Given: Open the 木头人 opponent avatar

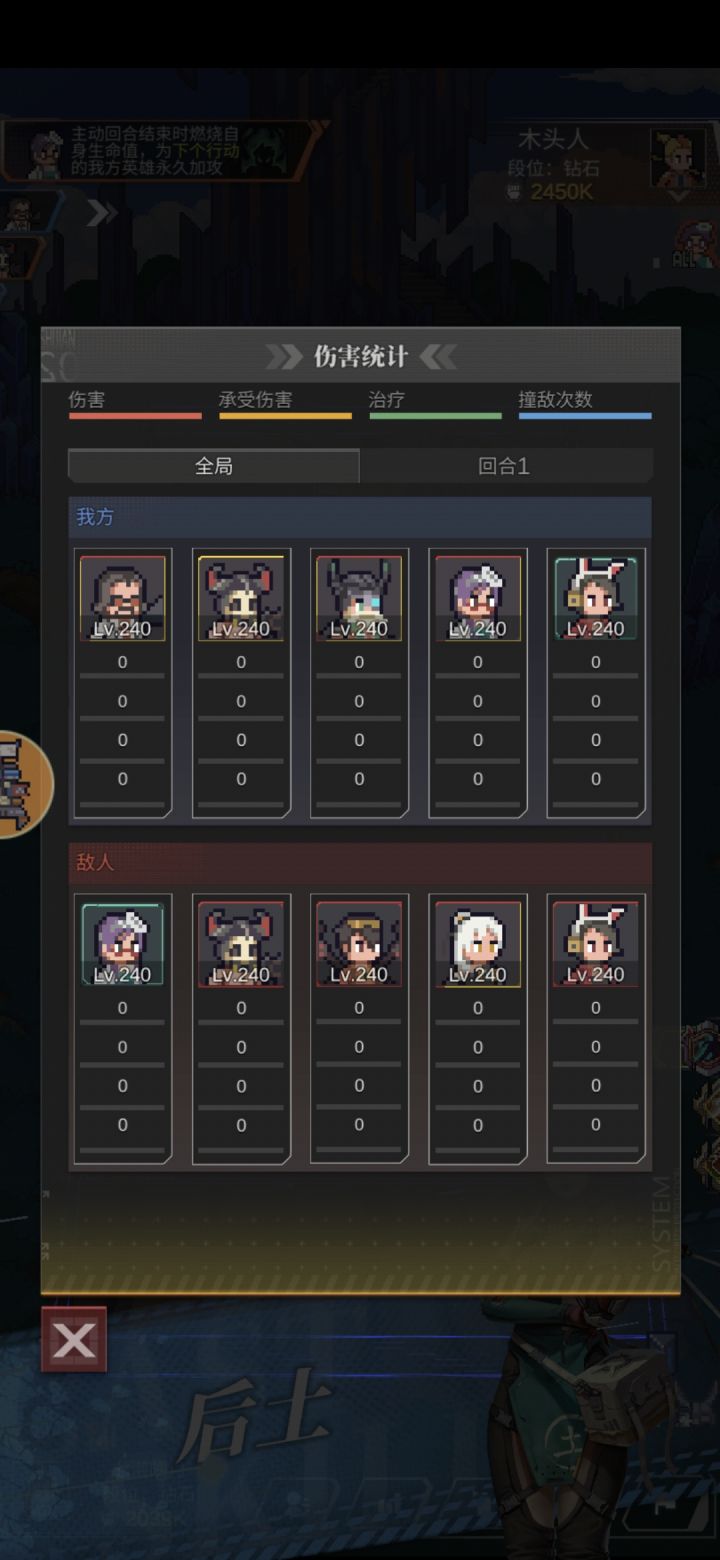Looking at the screenshot, I should point(678,157).
